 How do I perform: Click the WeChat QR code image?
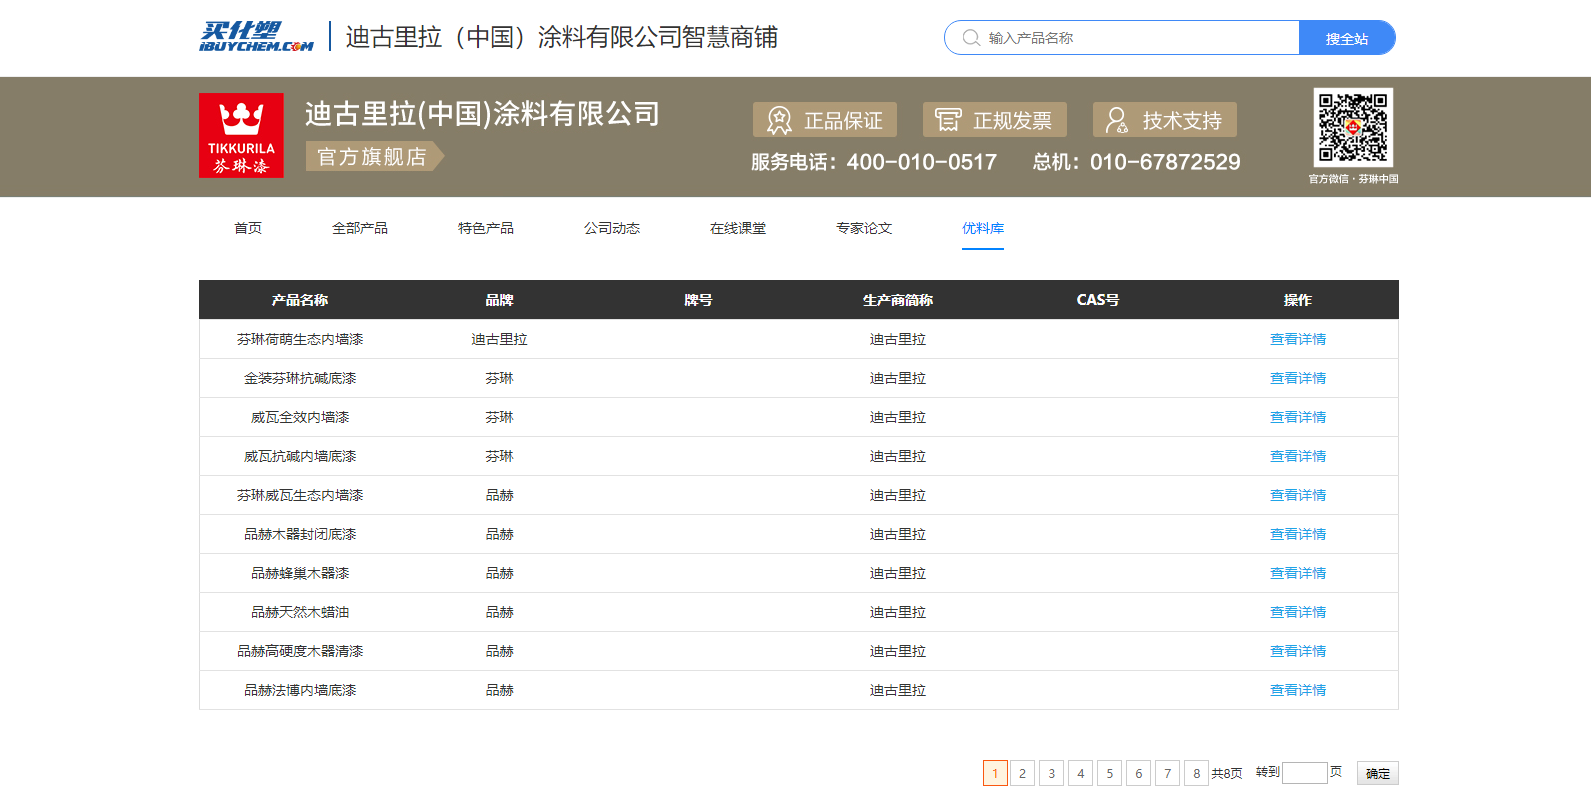tap(1353, 128)
